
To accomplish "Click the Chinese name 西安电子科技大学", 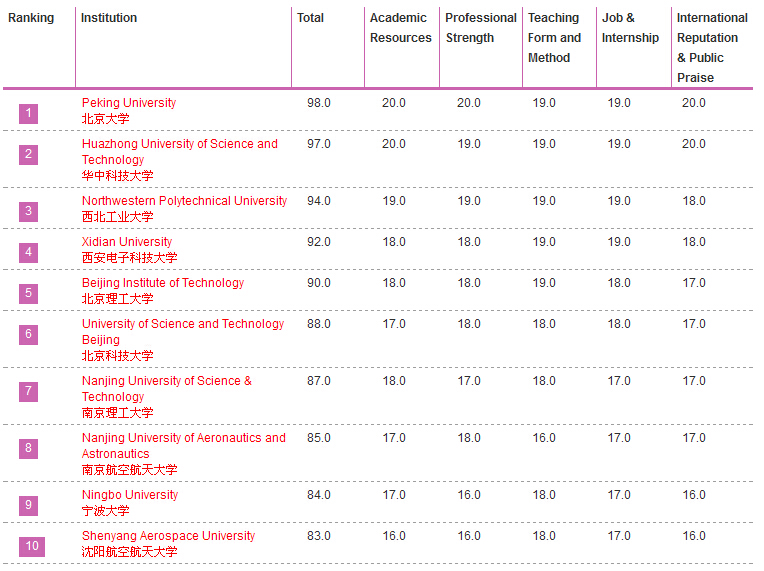I will (129, 258).
